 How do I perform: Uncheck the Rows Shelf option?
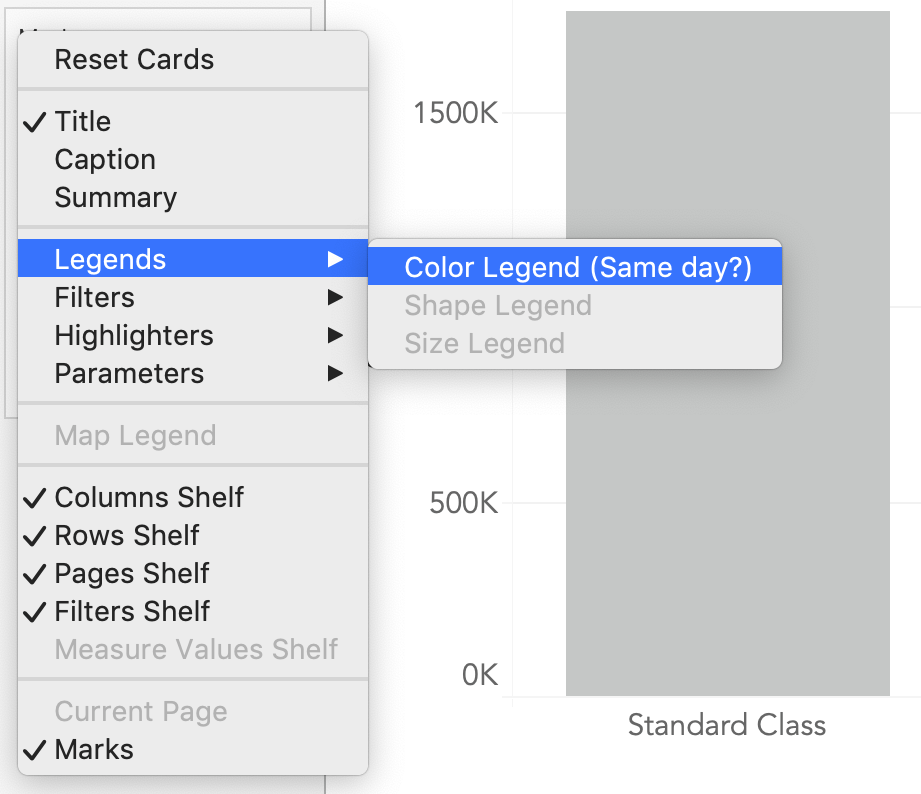(127, 536)
